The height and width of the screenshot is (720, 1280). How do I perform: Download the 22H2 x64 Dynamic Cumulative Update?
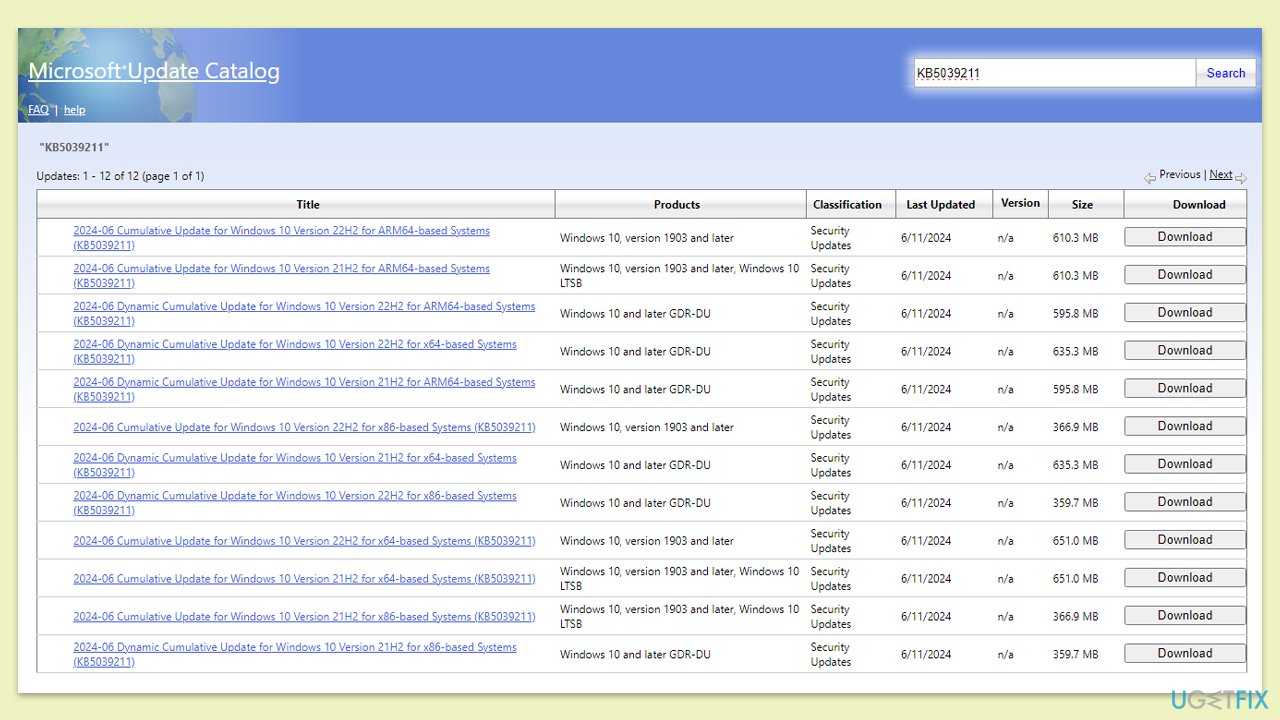coord(1185,351)
